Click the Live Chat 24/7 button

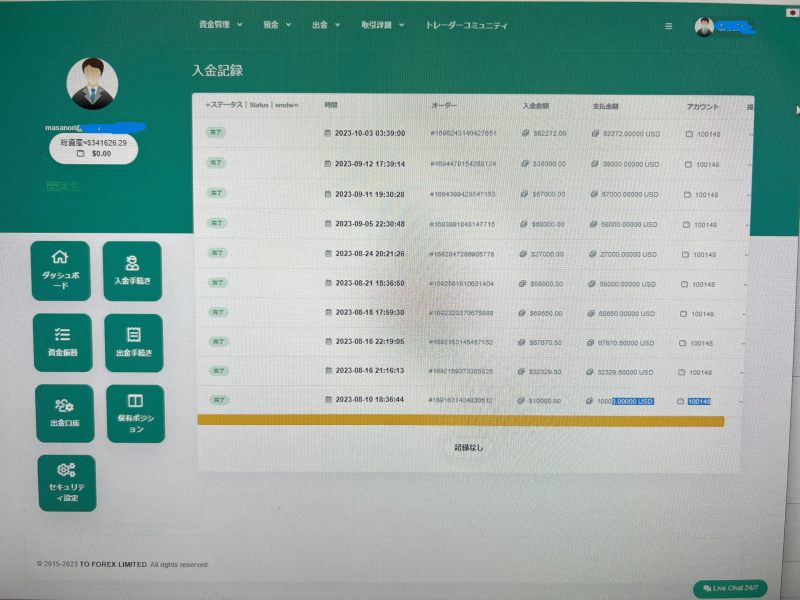click(x=730, y=588)
